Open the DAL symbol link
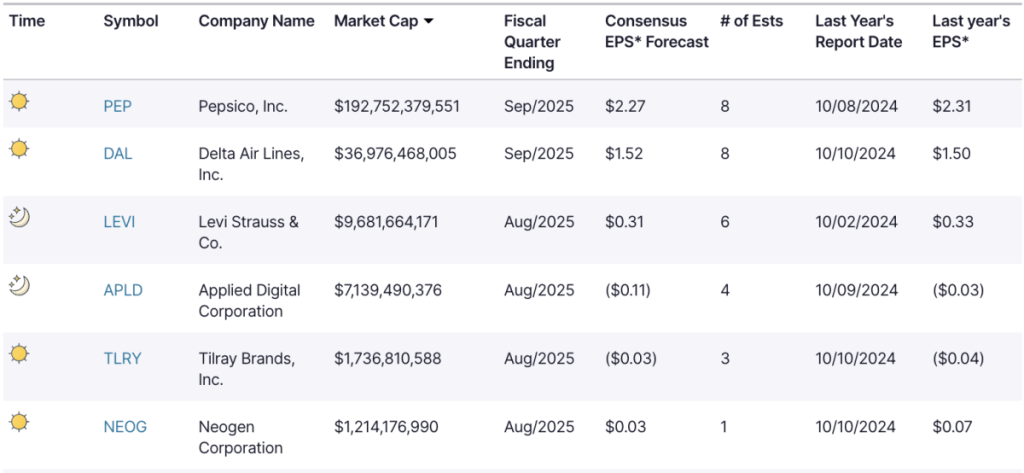The width and height of the screenshot is (1024, 473). pos(117,154)
